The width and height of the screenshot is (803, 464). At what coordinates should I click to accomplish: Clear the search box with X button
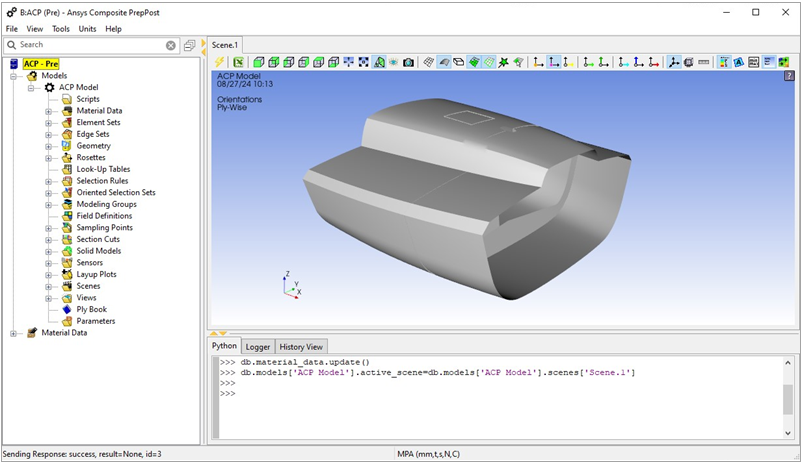(171, 46)
